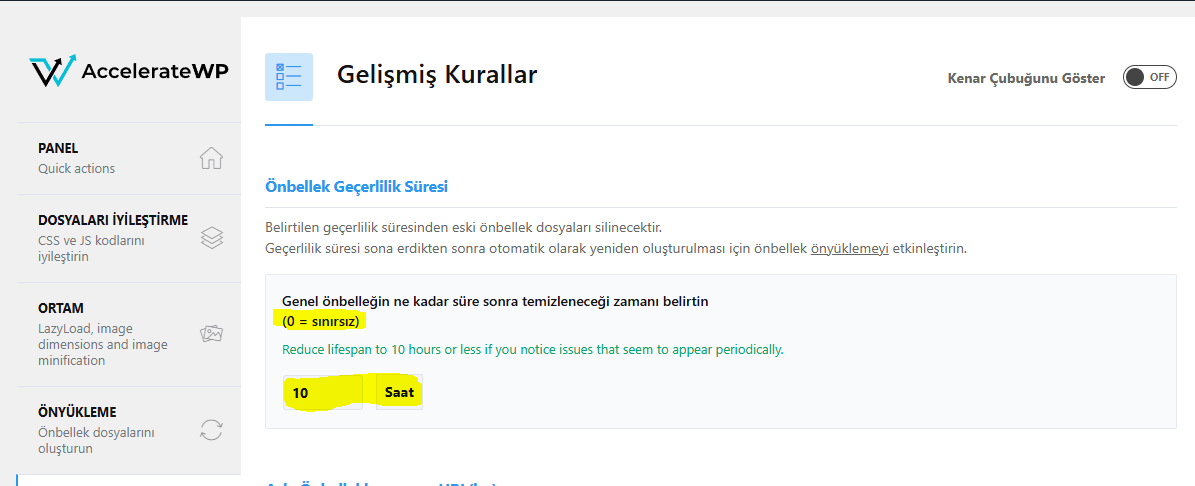
Task: Toggle the Kenar Çubuğunu Göster switch
Action: click(x=1149, y=77)
